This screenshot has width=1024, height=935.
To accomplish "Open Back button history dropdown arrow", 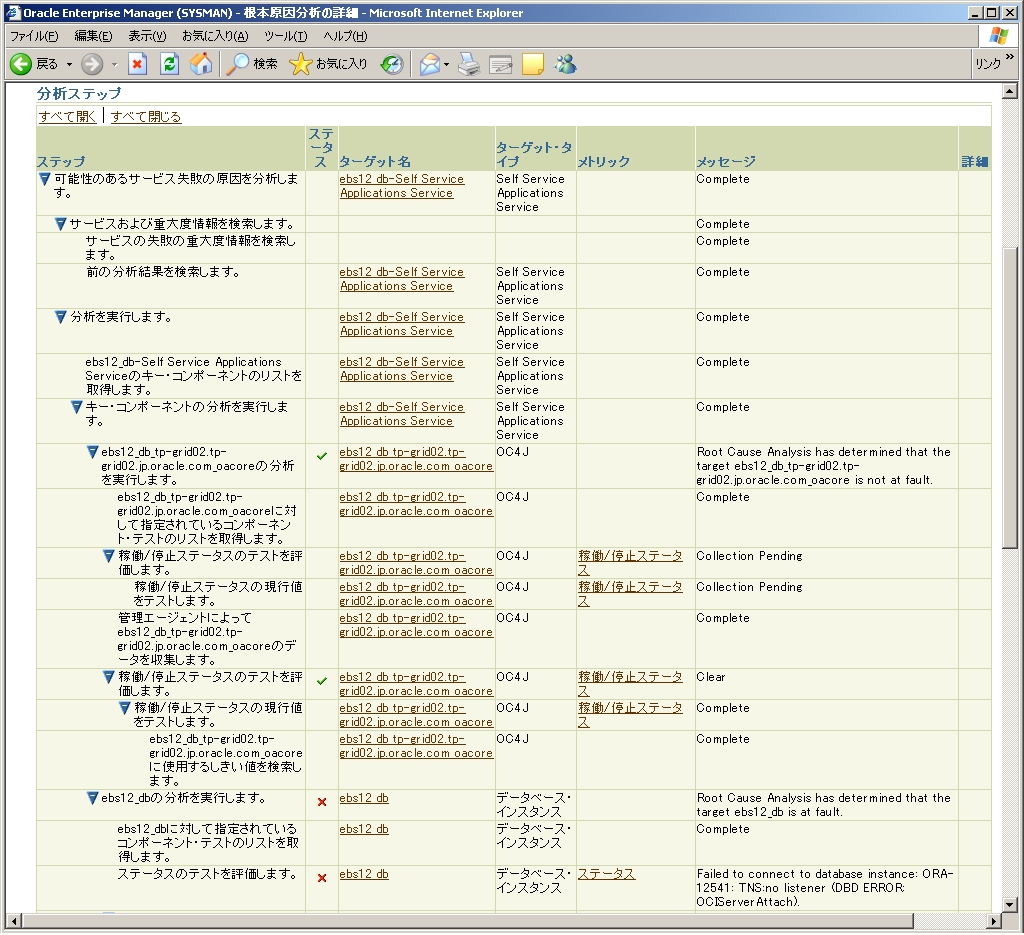I will pyautogui.click(x=69, y=65).
